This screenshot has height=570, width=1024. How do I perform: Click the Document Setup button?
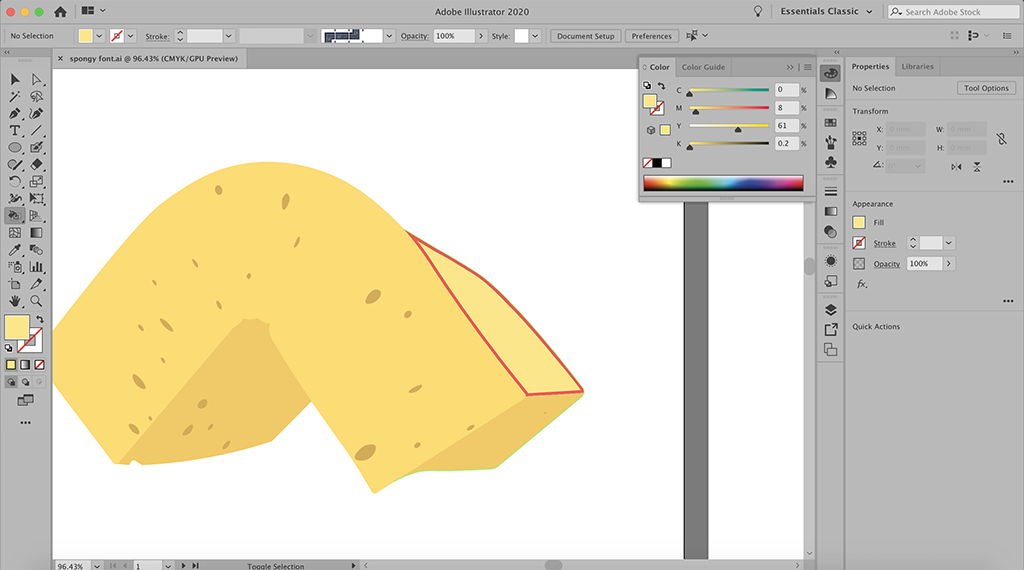coord(586,36)
